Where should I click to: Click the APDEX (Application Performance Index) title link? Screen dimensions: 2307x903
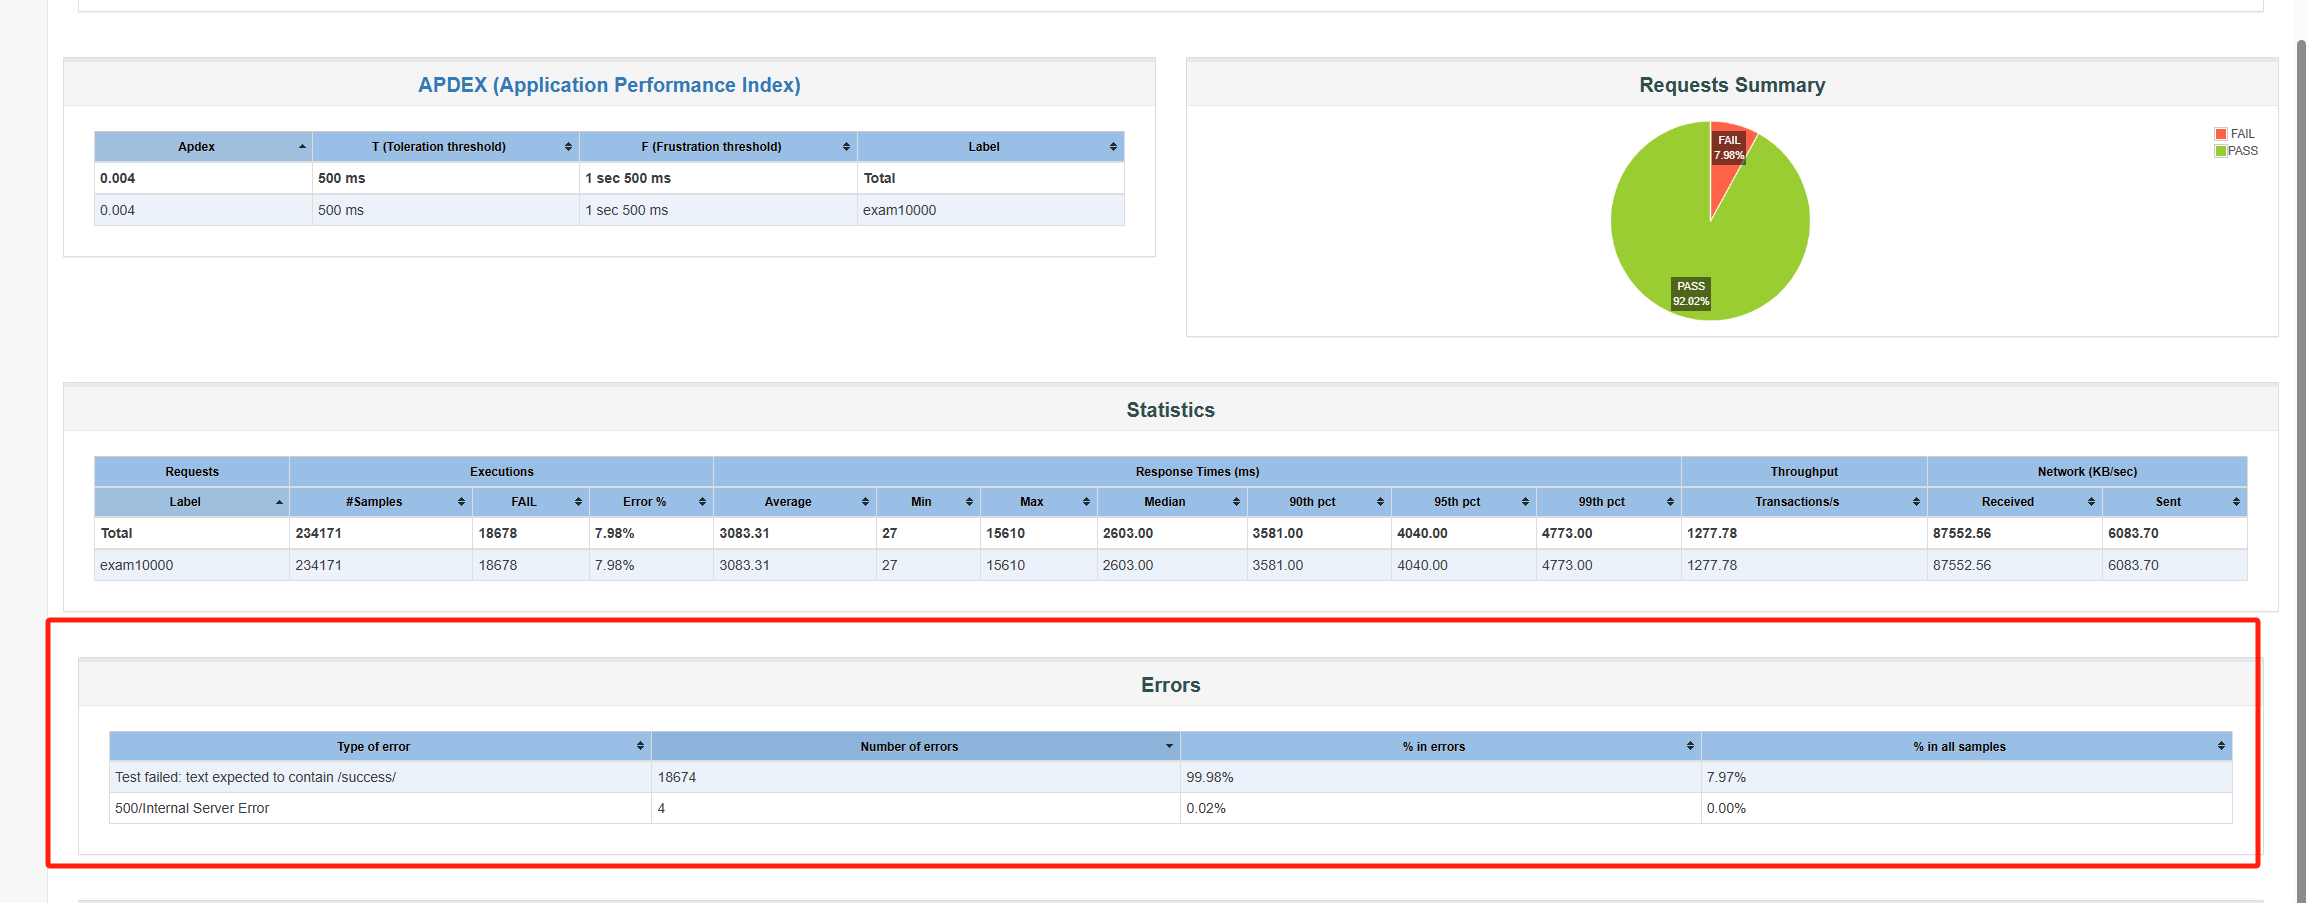609,85
